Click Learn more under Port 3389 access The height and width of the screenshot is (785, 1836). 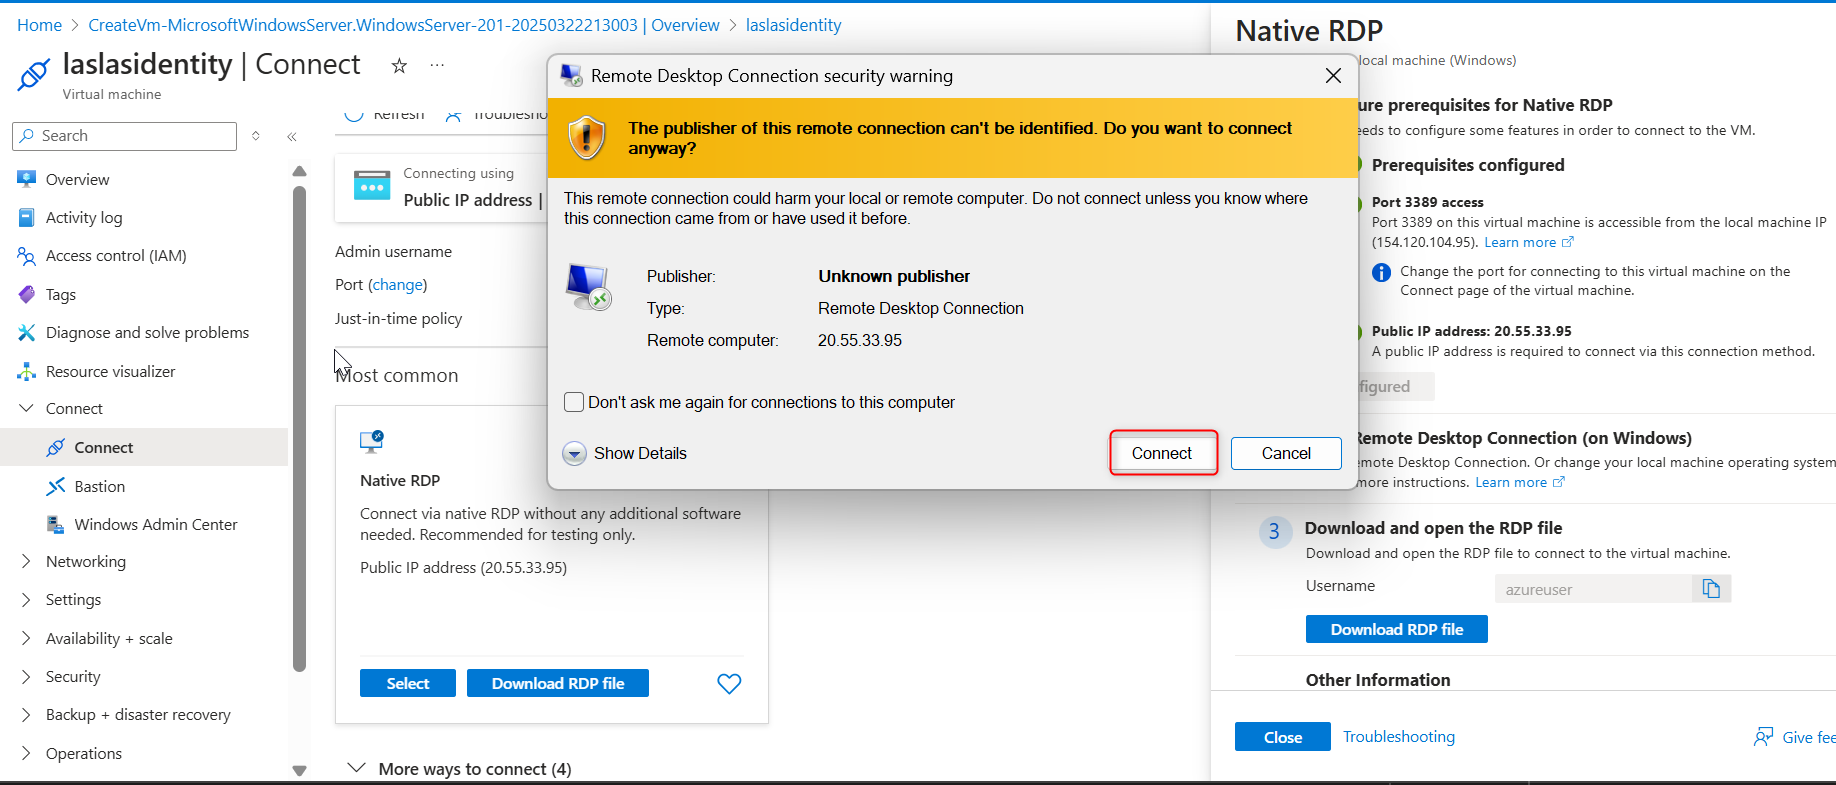pyautogui.click(x=1529, y=243)
